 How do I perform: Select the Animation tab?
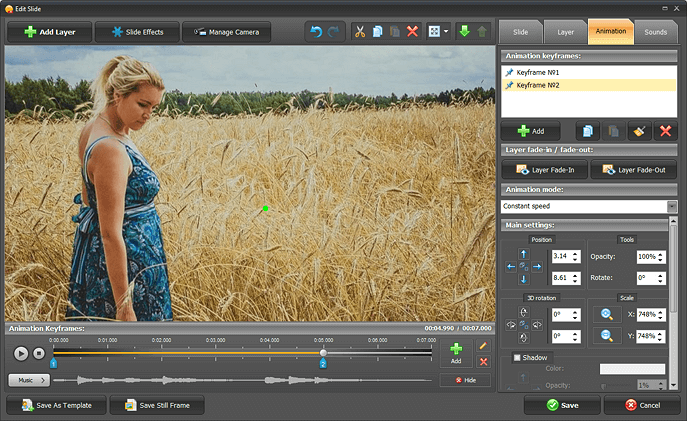coord(611,31)
